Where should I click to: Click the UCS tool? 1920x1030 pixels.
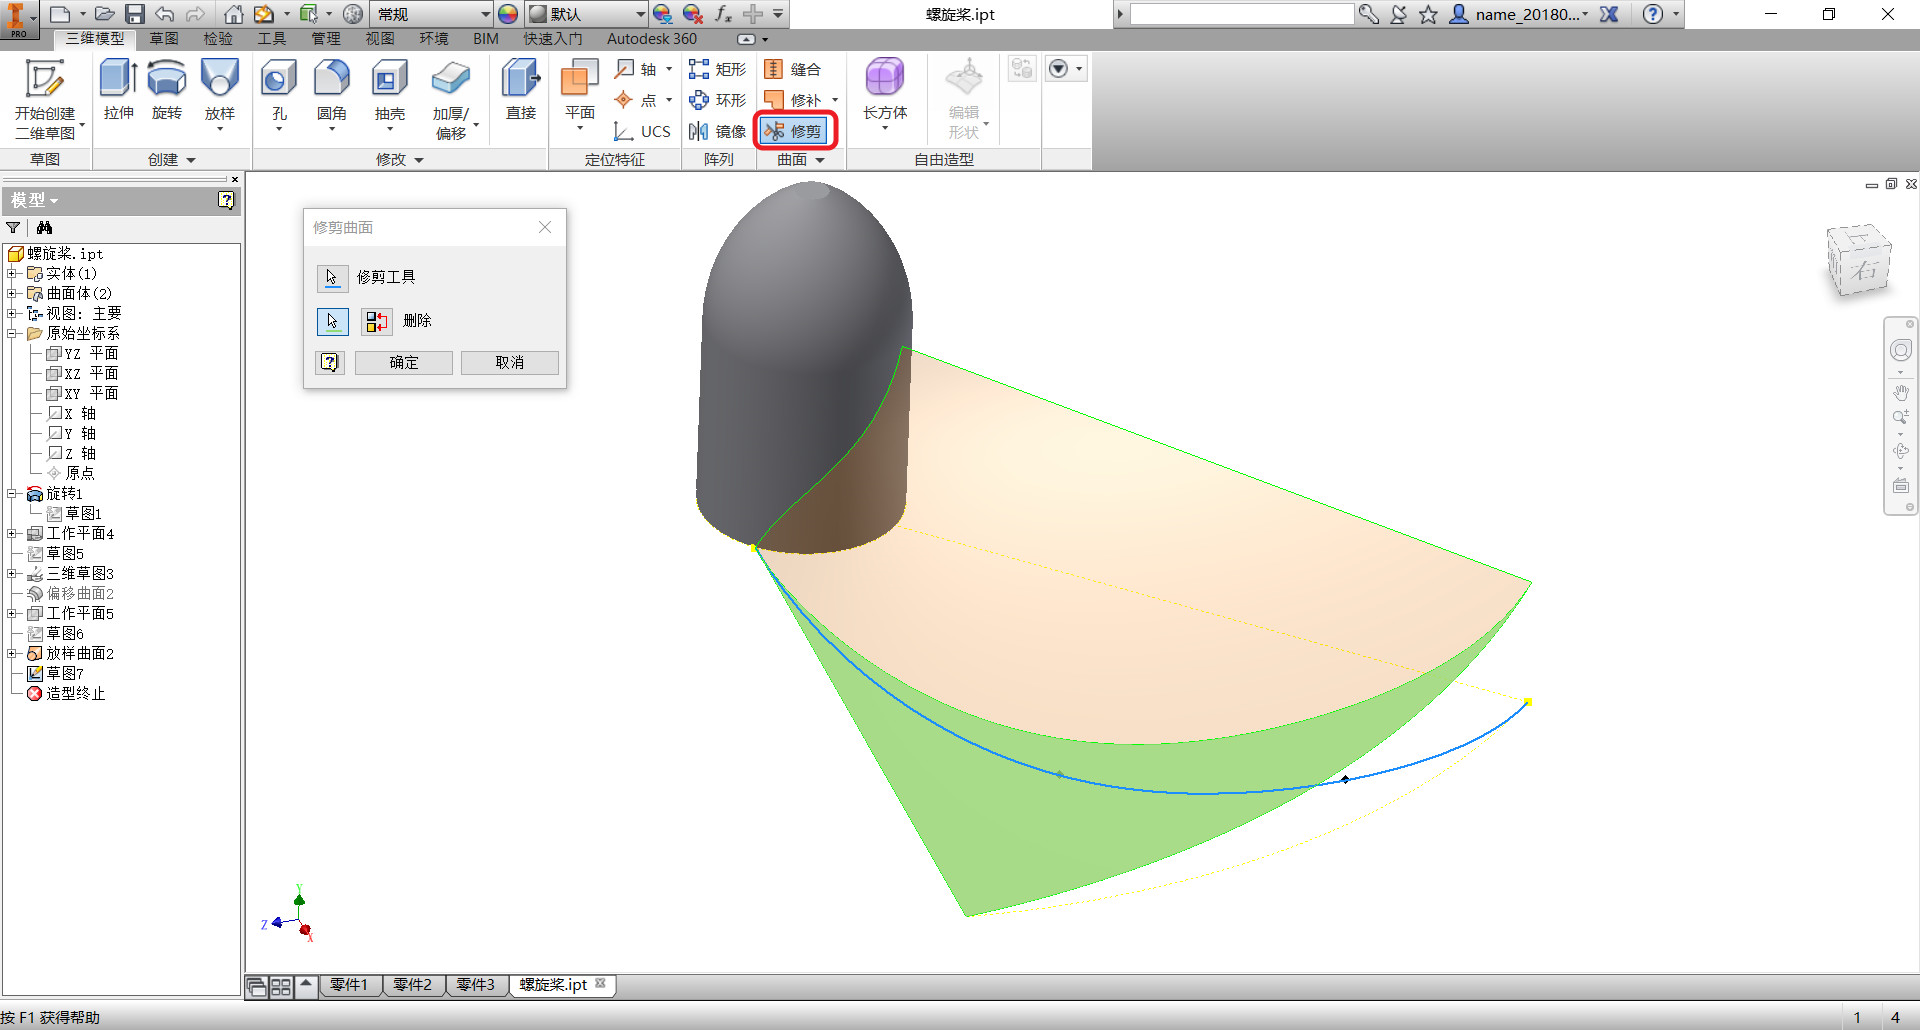(642, 131)
